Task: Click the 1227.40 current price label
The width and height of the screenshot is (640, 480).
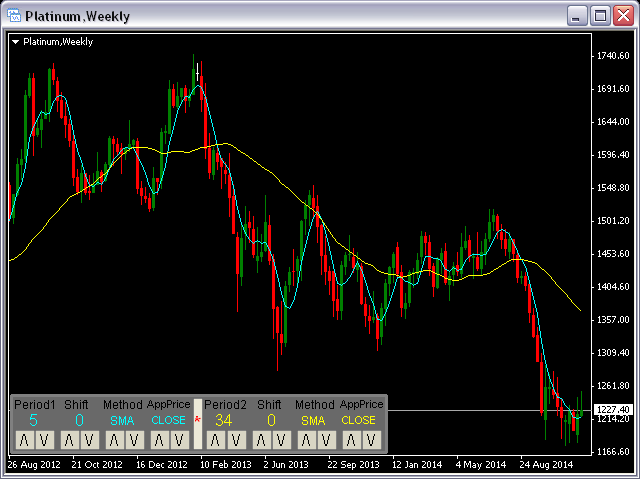Action: tap(612, 410)
